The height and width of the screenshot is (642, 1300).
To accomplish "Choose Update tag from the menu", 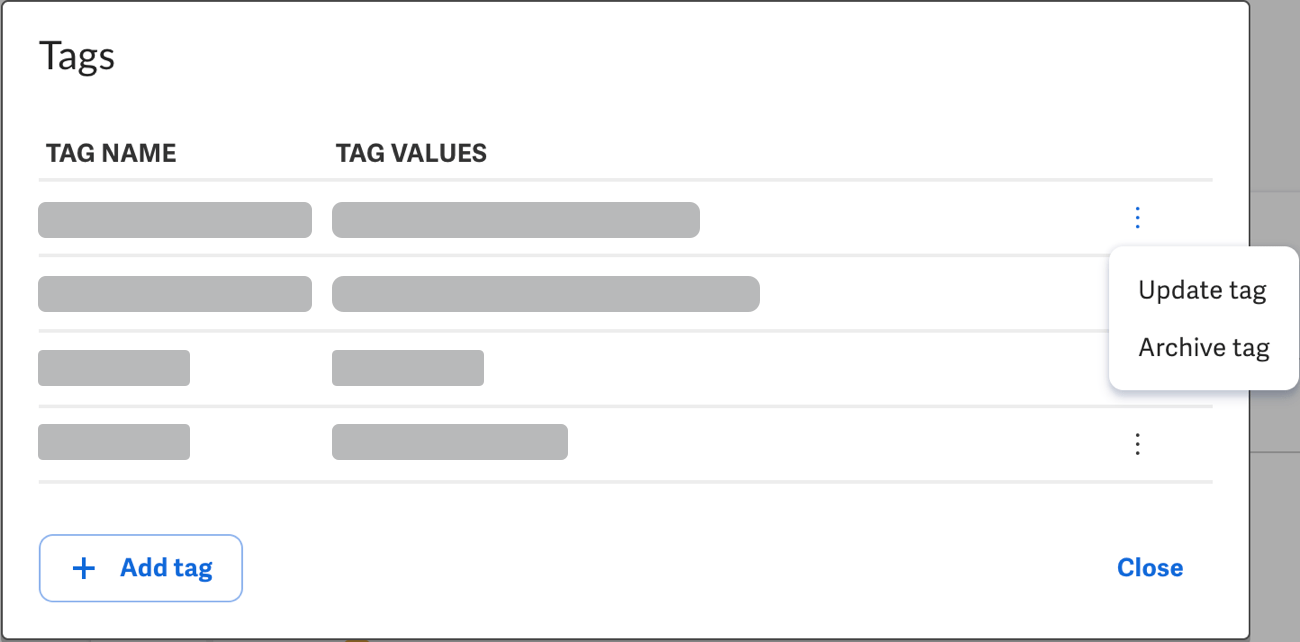I will pyautogui.click(x=1202, y=289).
